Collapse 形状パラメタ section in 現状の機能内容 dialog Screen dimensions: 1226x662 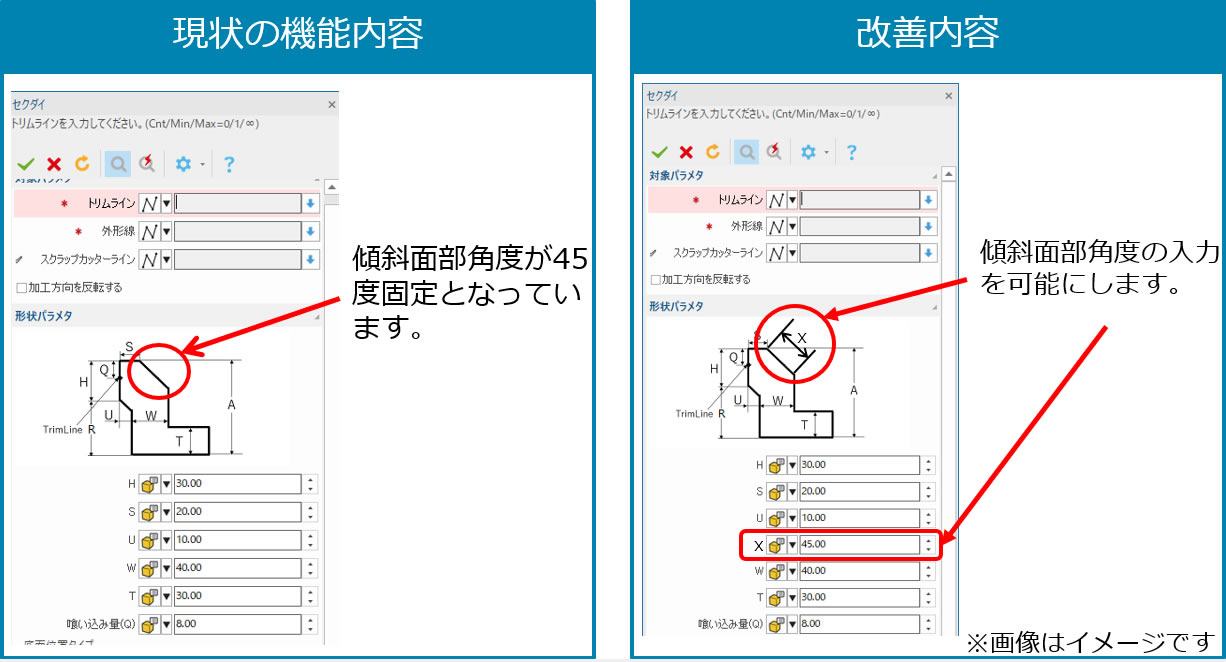(317, 317)
